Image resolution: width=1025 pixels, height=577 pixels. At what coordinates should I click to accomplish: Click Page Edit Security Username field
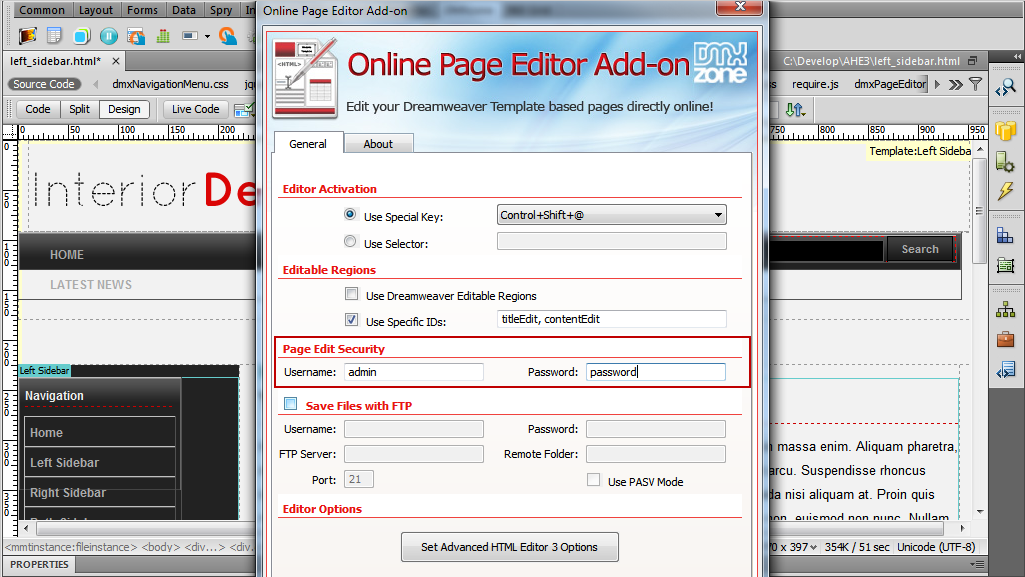tap(414, 372)
